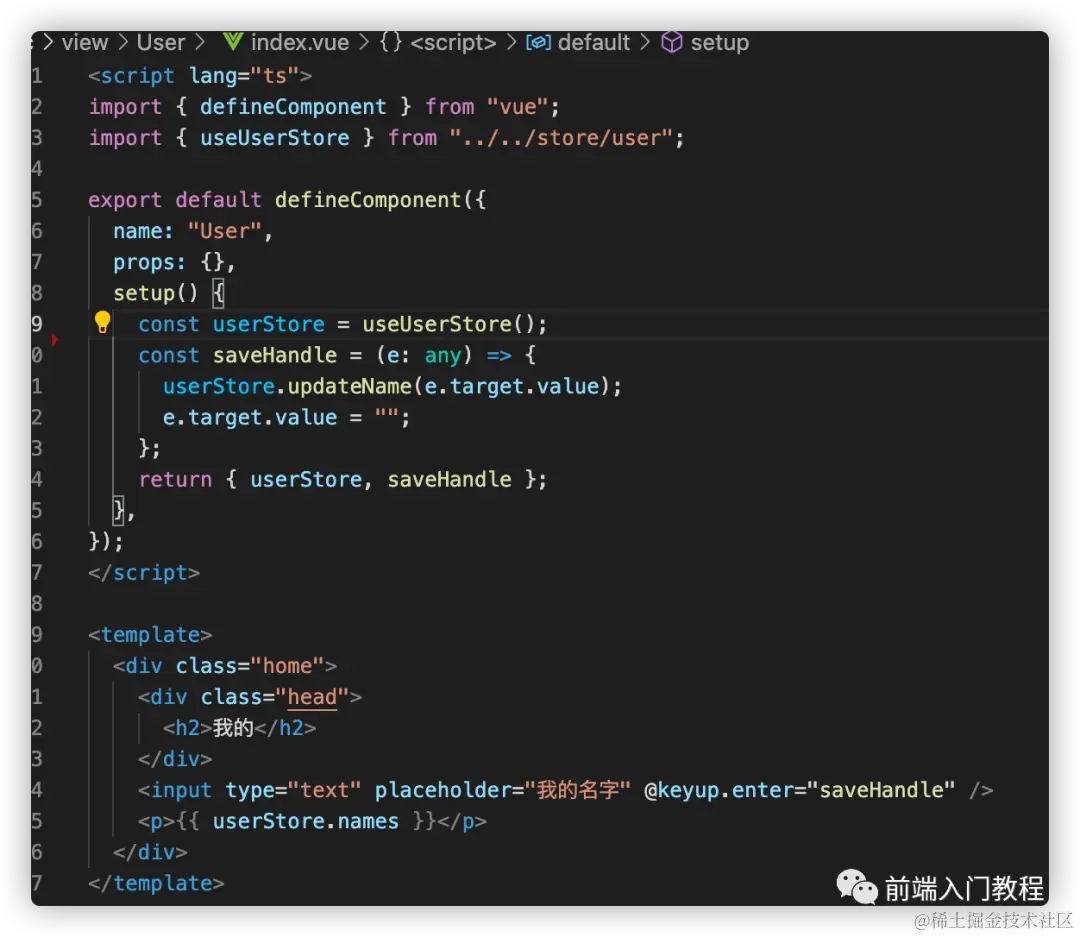Viewport: 1080px width, 937px height.
Task: Click the placeholder 我的名字 value
Action: [578, 790]
